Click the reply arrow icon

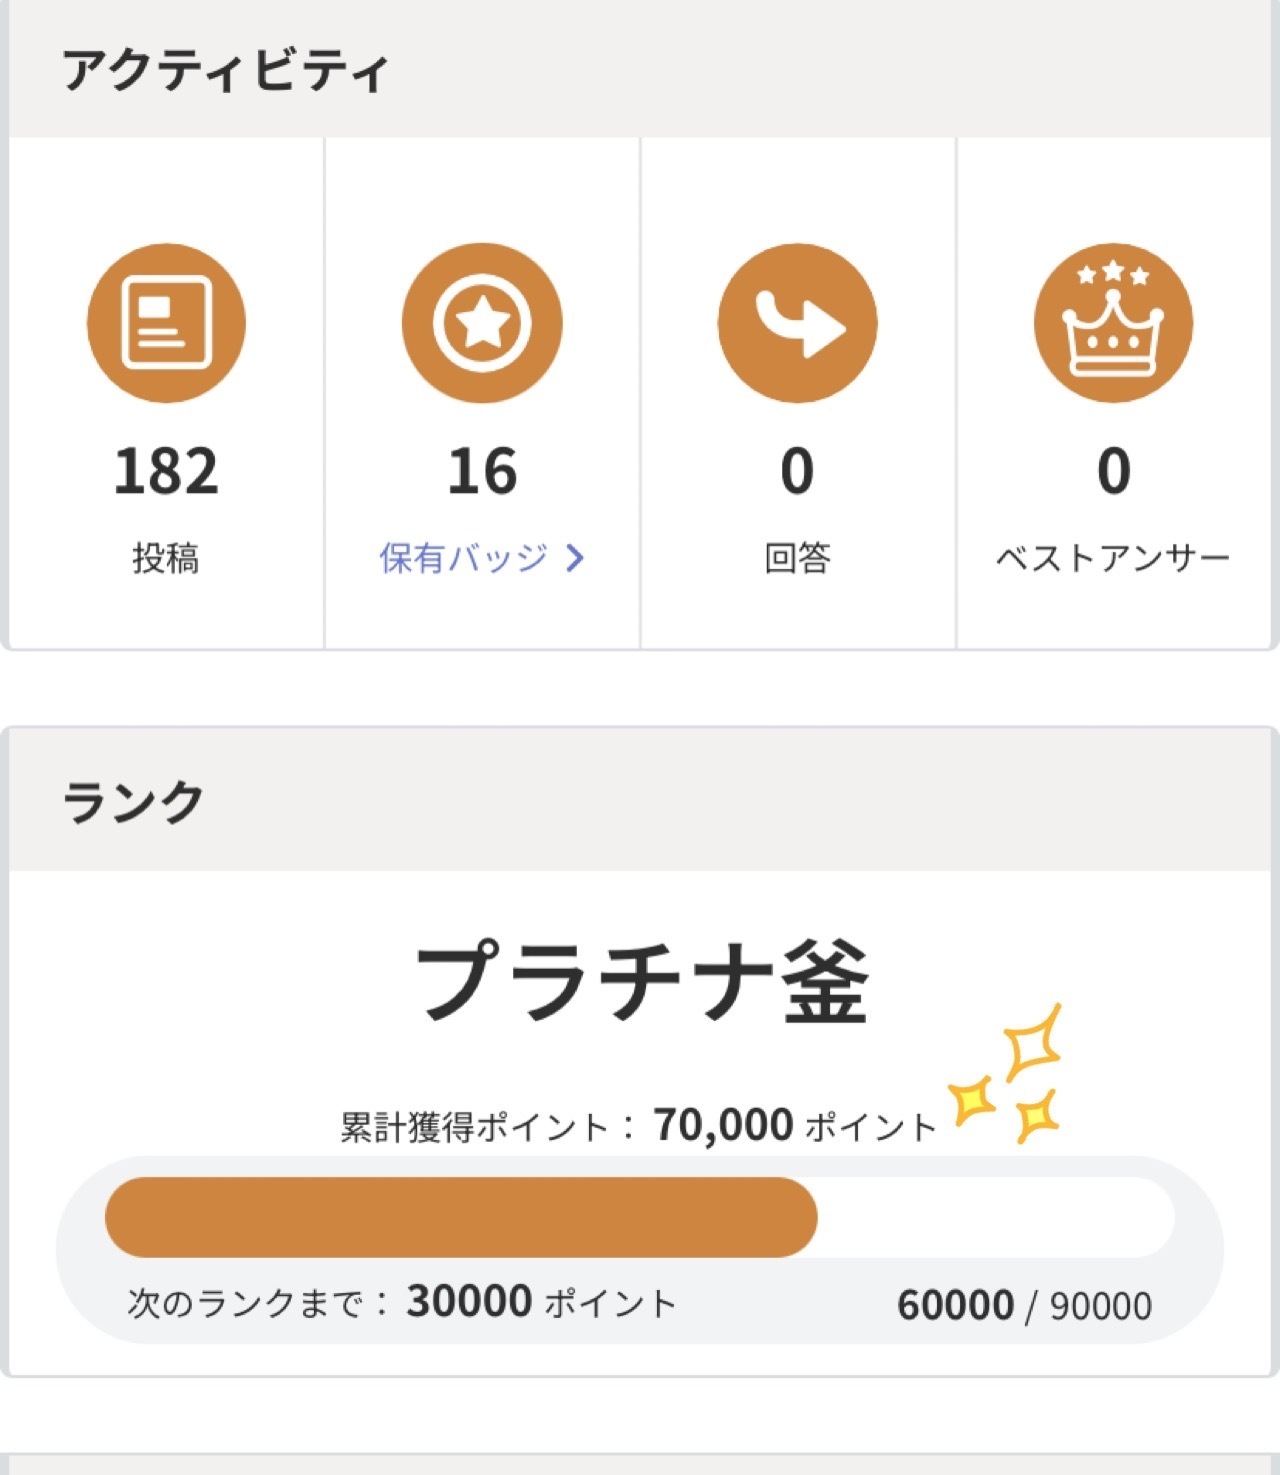pos(797,323)
